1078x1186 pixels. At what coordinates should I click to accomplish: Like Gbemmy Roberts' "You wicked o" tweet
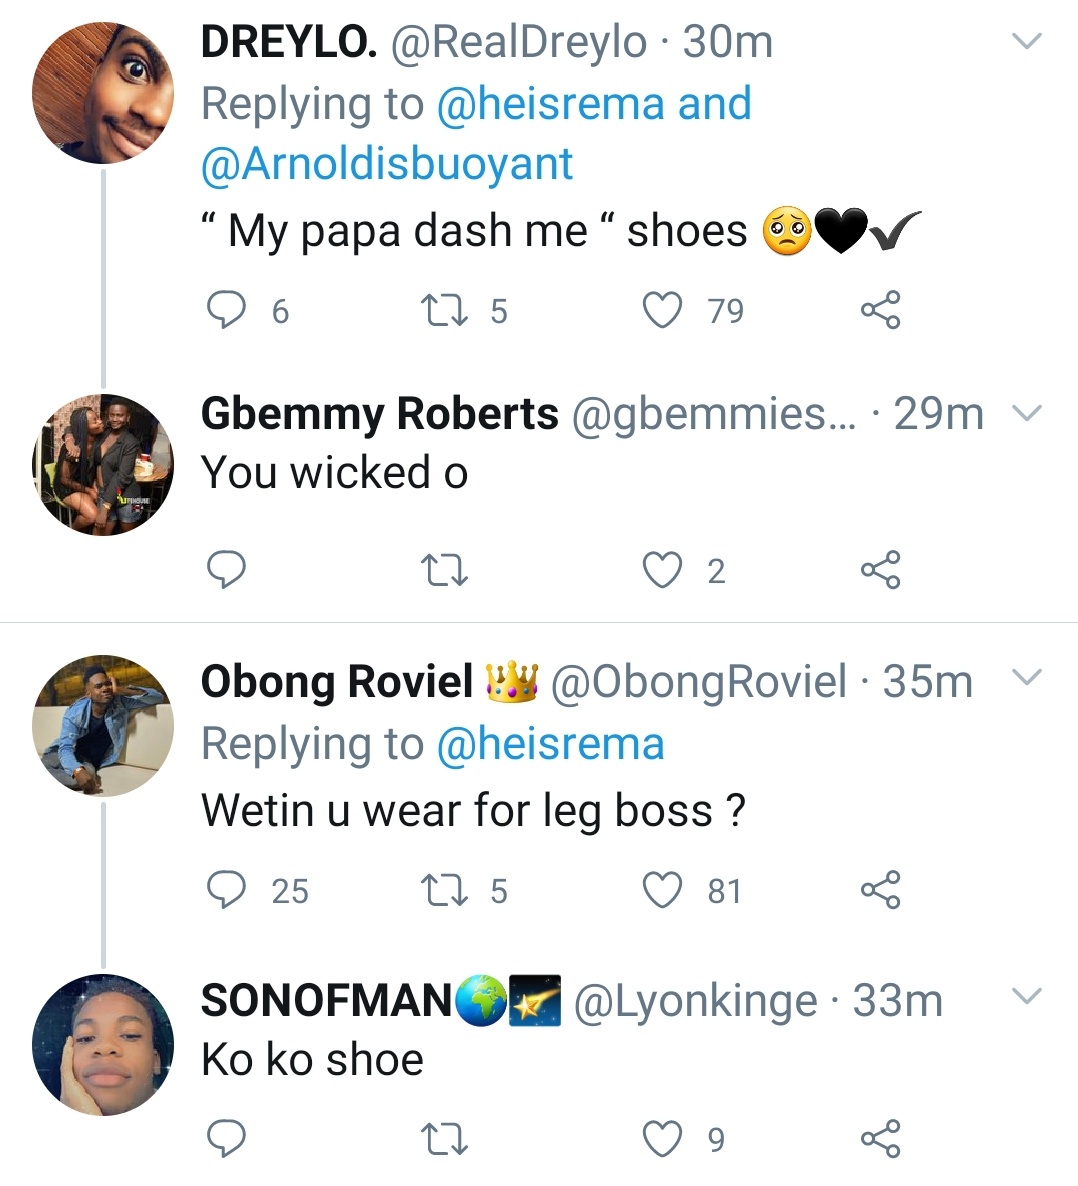(662, 570)
